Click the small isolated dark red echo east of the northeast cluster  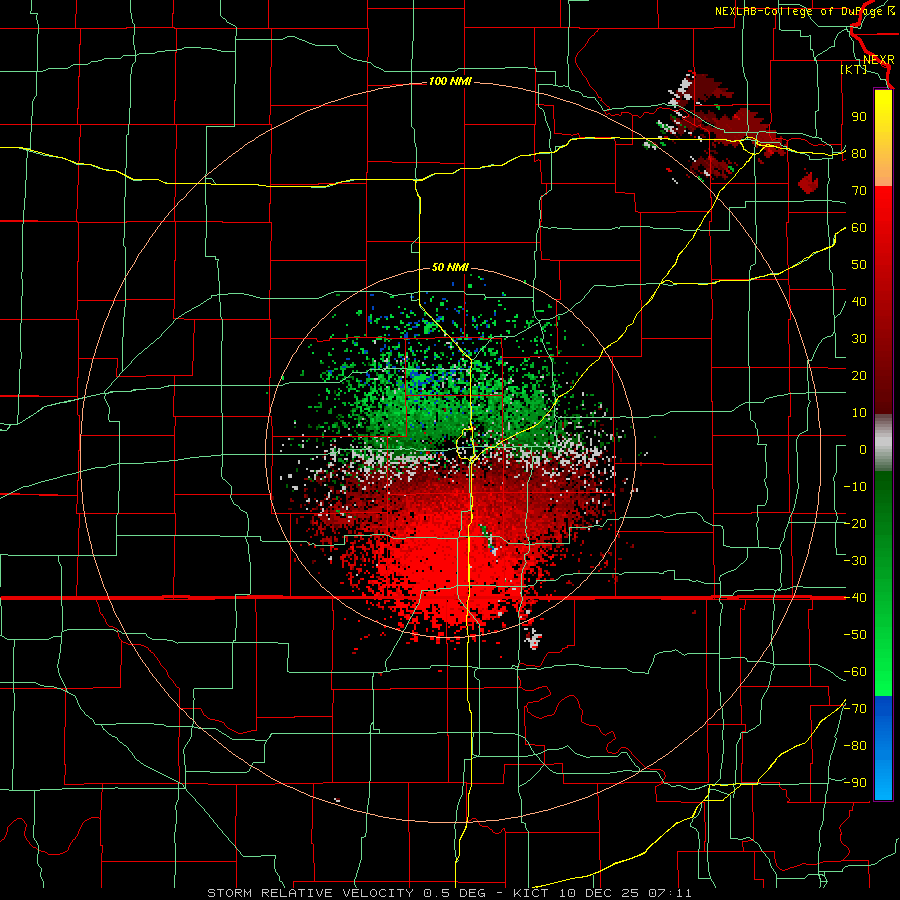click(x=808, y=181)
